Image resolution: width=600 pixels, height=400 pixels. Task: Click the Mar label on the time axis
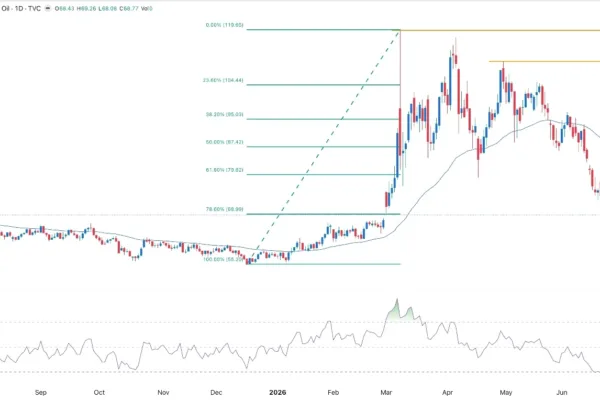(386, 392)
